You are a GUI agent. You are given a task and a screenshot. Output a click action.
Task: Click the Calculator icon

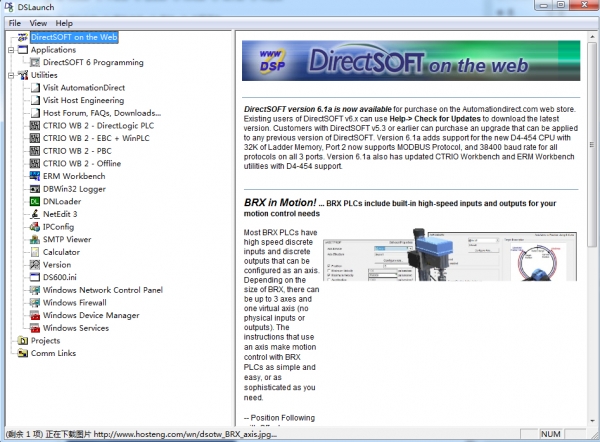click(x=35, y=252)
